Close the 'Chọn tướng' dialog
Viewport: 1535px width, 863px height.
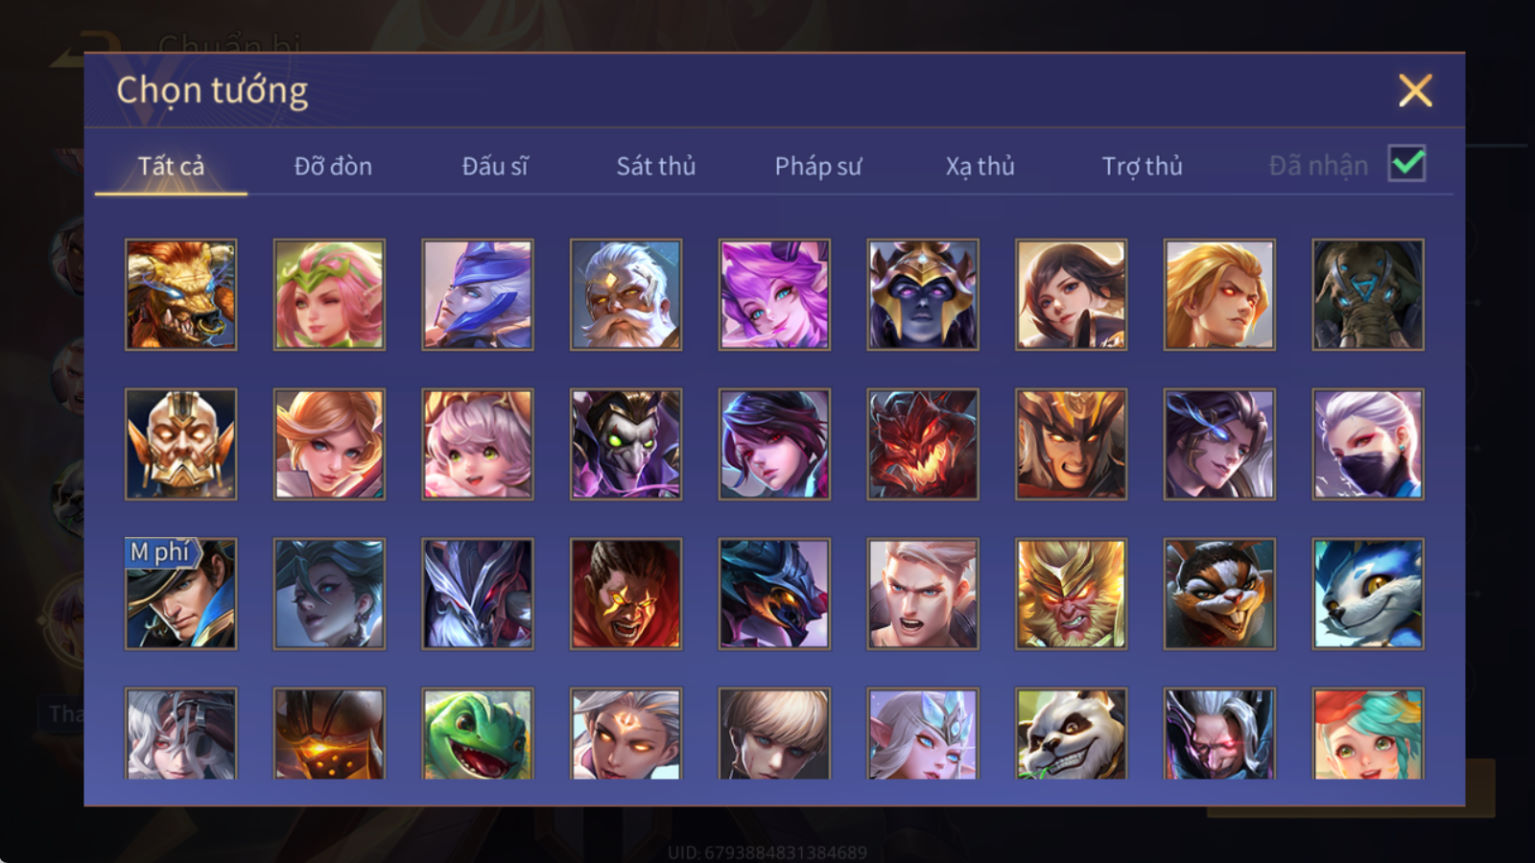[1415, 91]
